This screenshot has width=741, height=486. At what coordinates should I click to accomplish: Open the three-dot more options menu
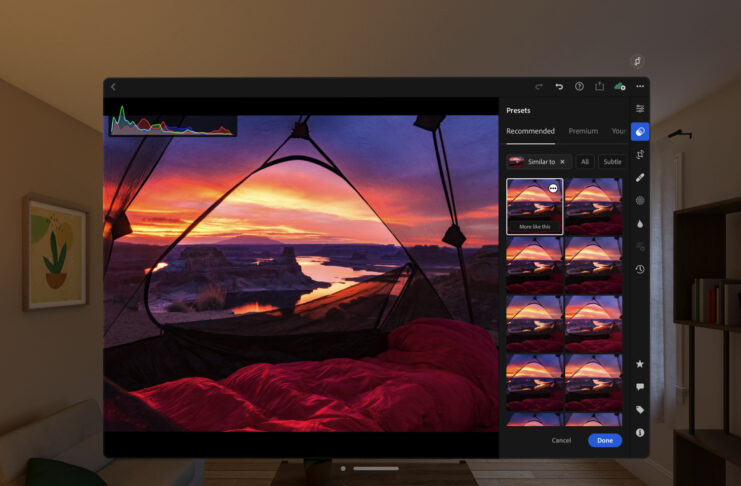point(640,86)
